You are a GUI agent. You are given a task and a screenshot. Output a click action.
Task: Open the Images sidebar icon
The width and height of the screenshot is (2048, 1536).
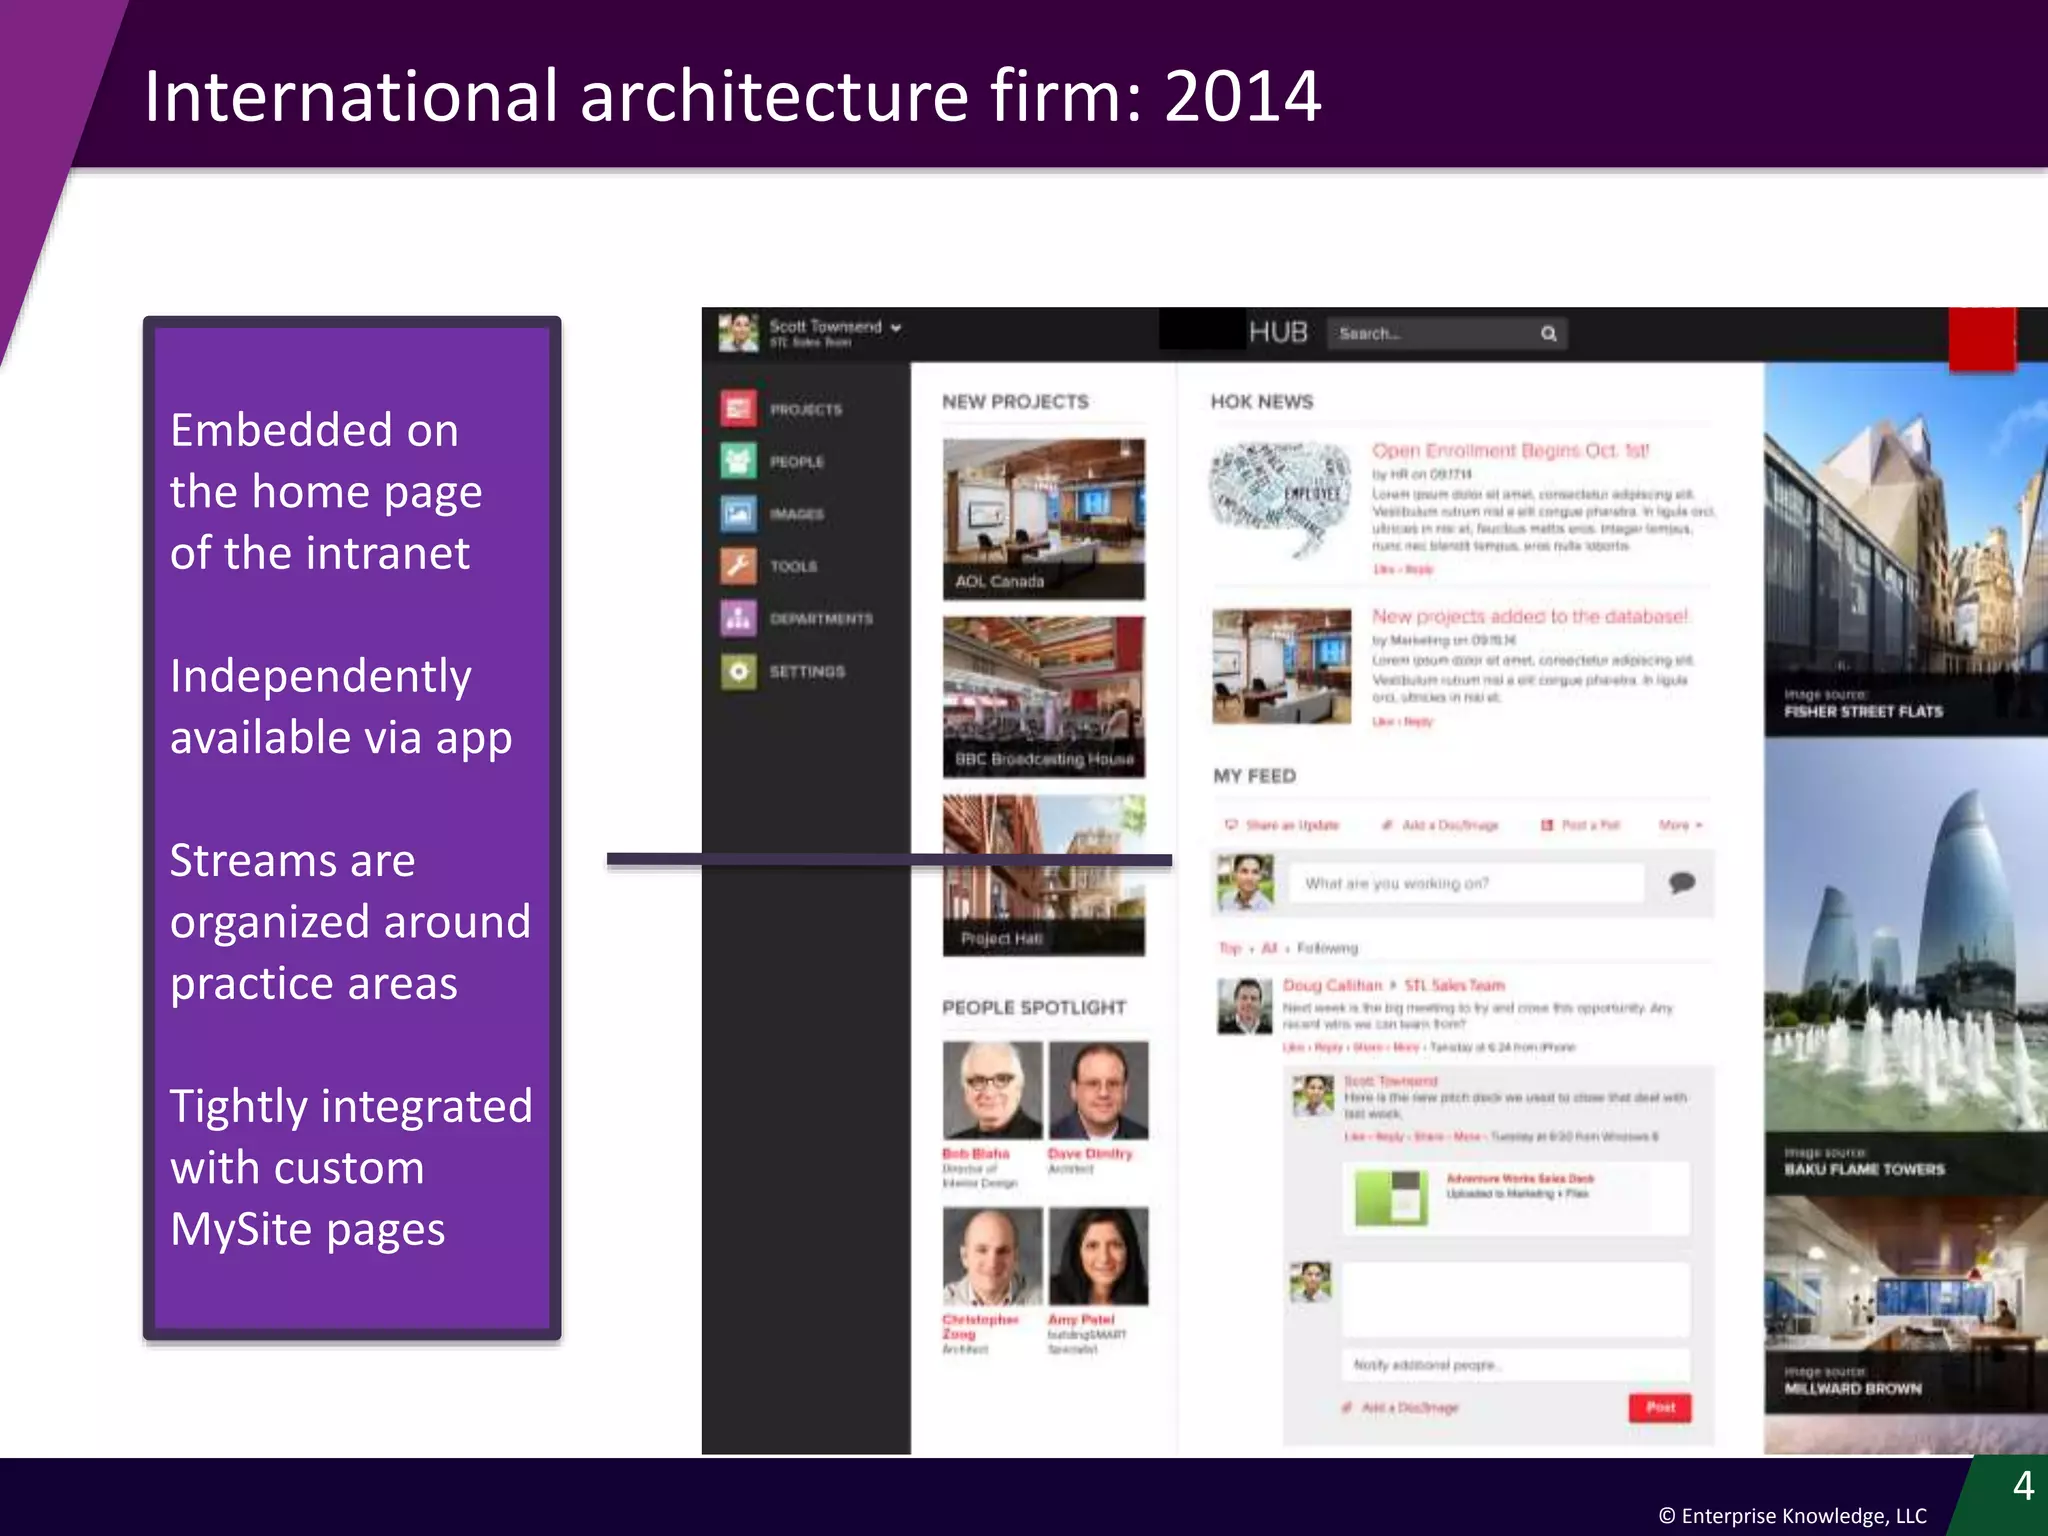(x=739, y=514)
